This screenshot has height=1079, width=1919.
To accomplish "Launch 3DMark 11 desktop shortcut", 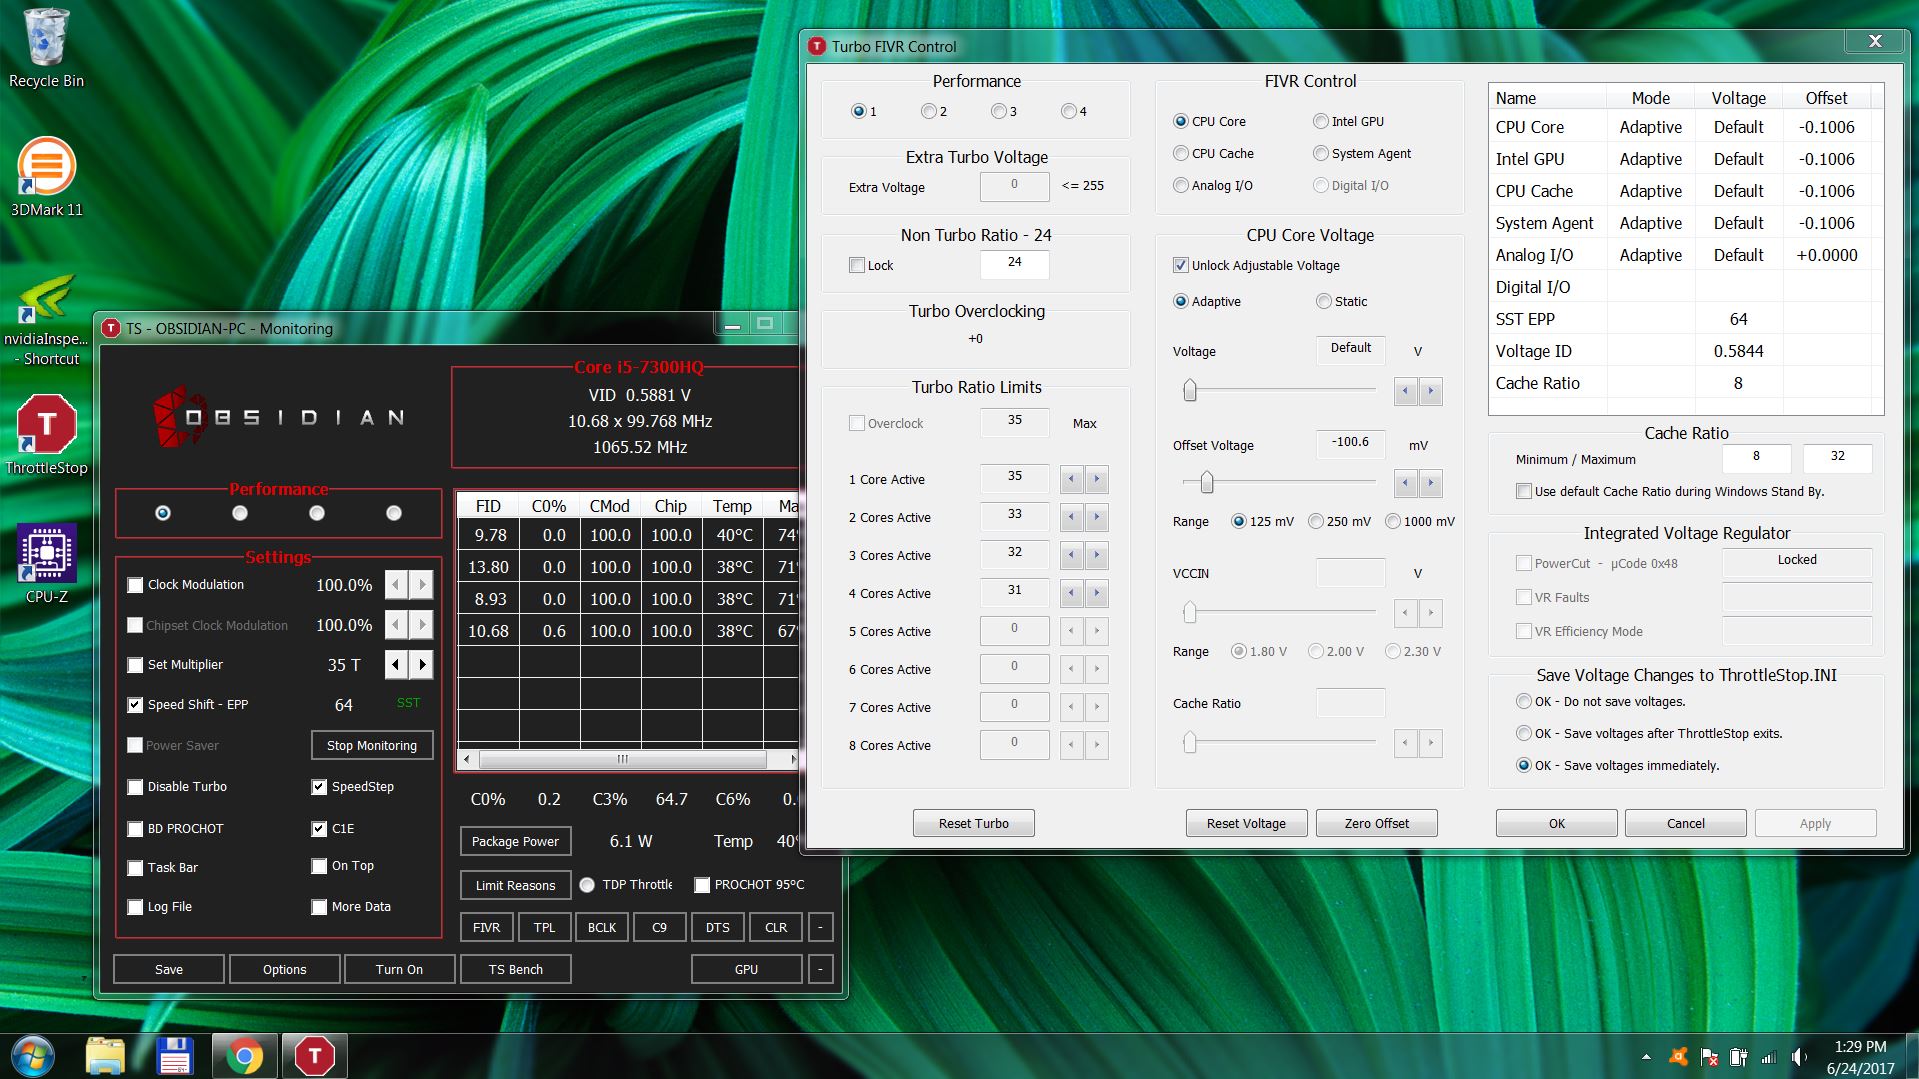I will [46, 177].
